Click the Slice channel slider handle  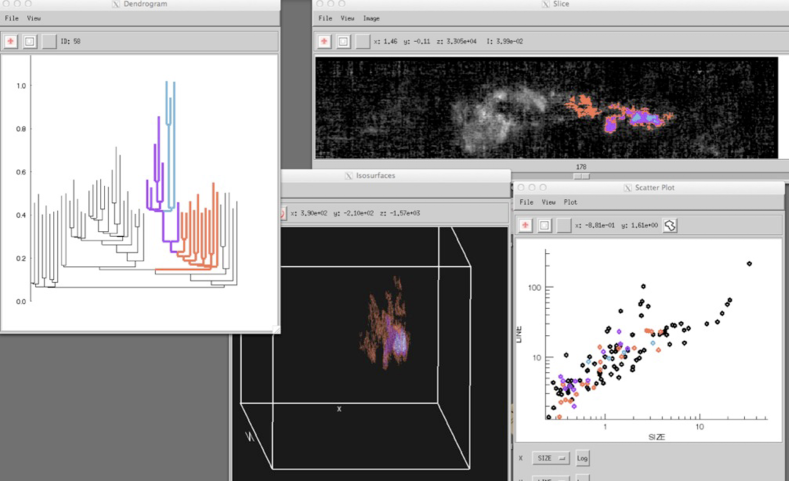click(580, 175)
